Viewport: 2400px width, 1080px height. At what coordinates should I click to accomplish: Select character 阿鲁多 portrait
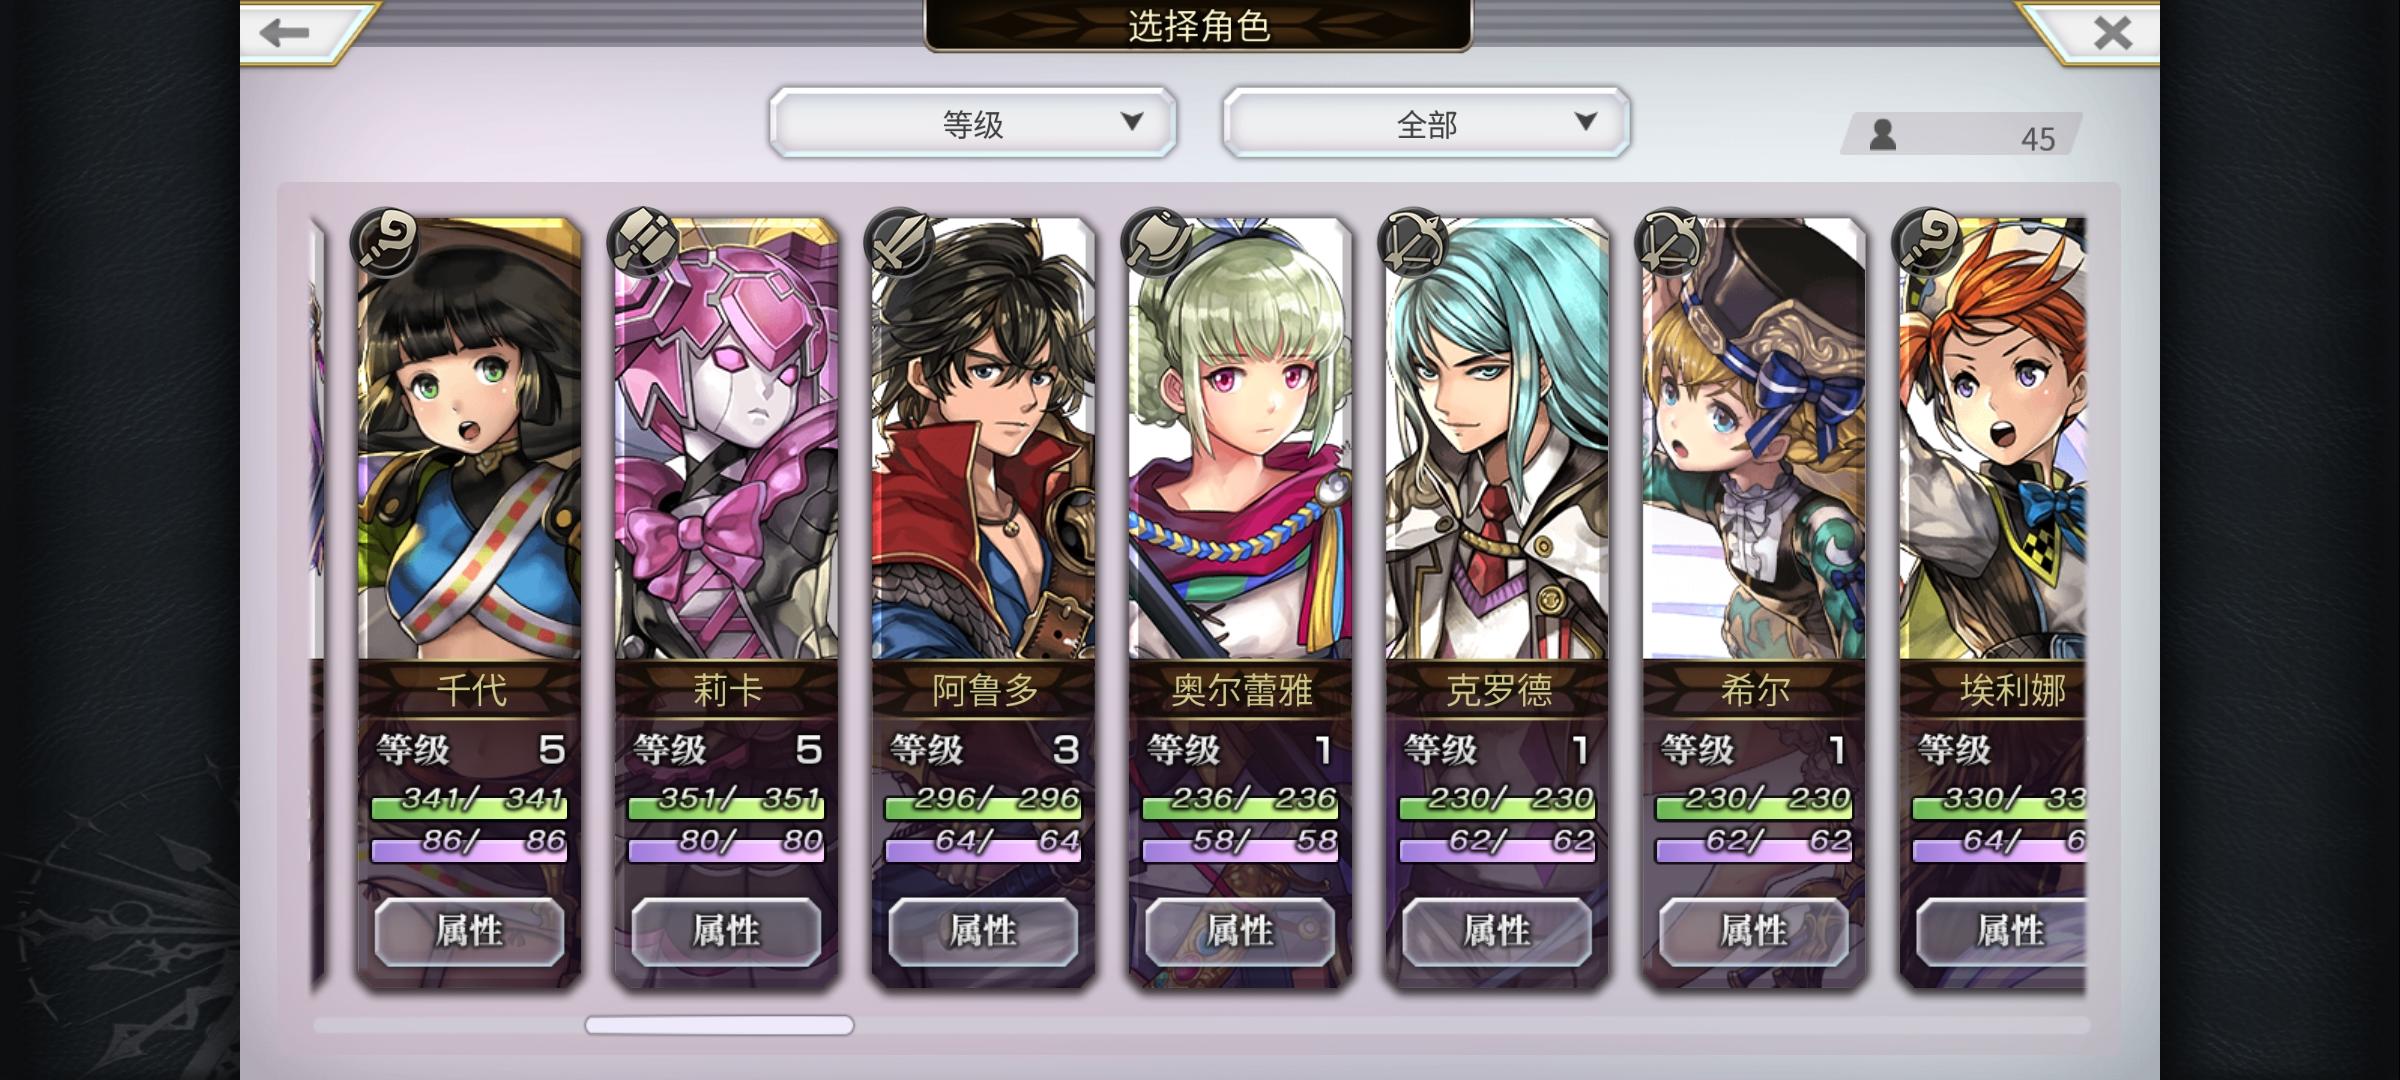983,440
